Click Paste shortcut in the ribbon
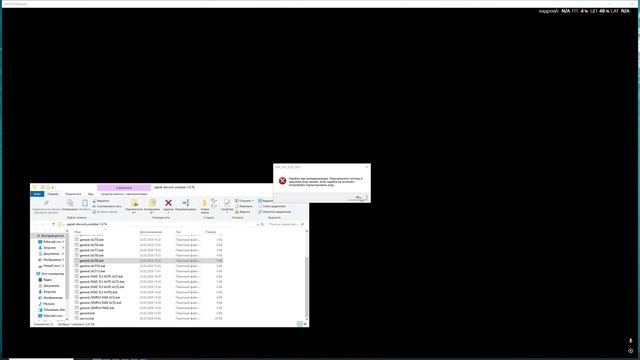Screen dimensions: 640x360 [105, 212]
